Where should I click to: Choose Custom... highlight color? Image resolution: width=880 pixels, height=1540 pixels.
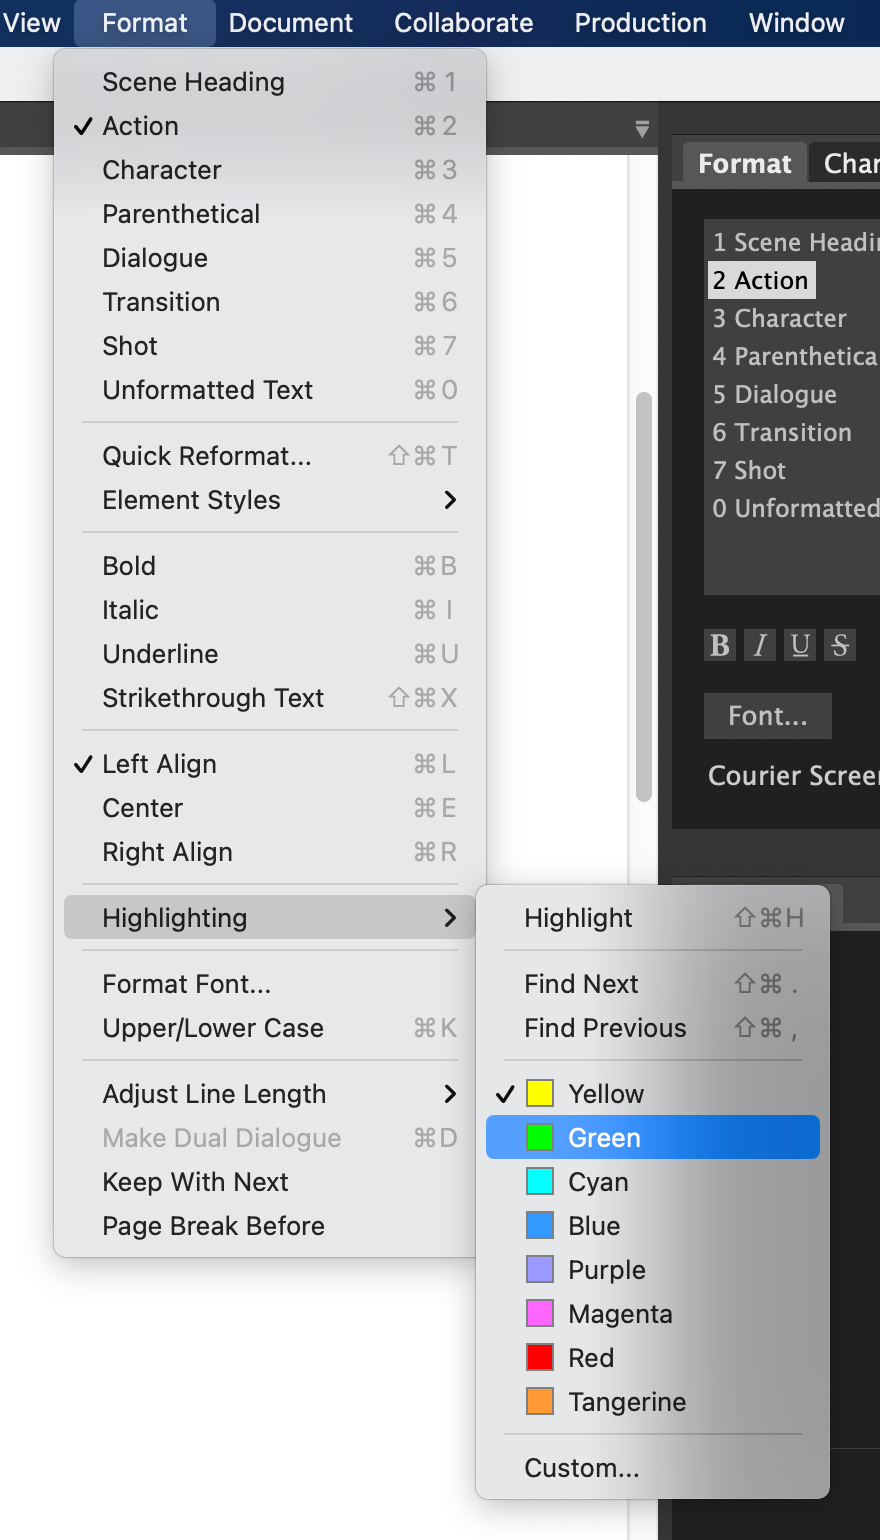tap(582, 1467)
